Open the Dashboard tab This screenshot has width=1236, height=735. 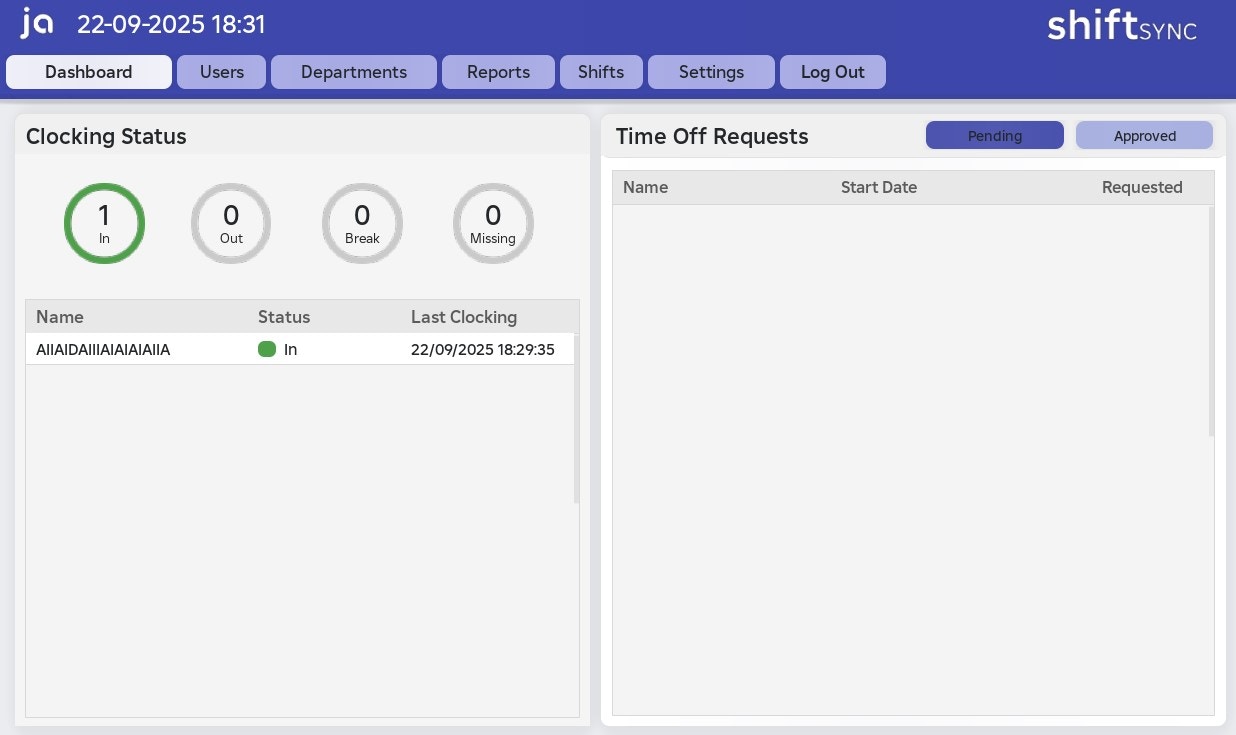pos(89,72)
